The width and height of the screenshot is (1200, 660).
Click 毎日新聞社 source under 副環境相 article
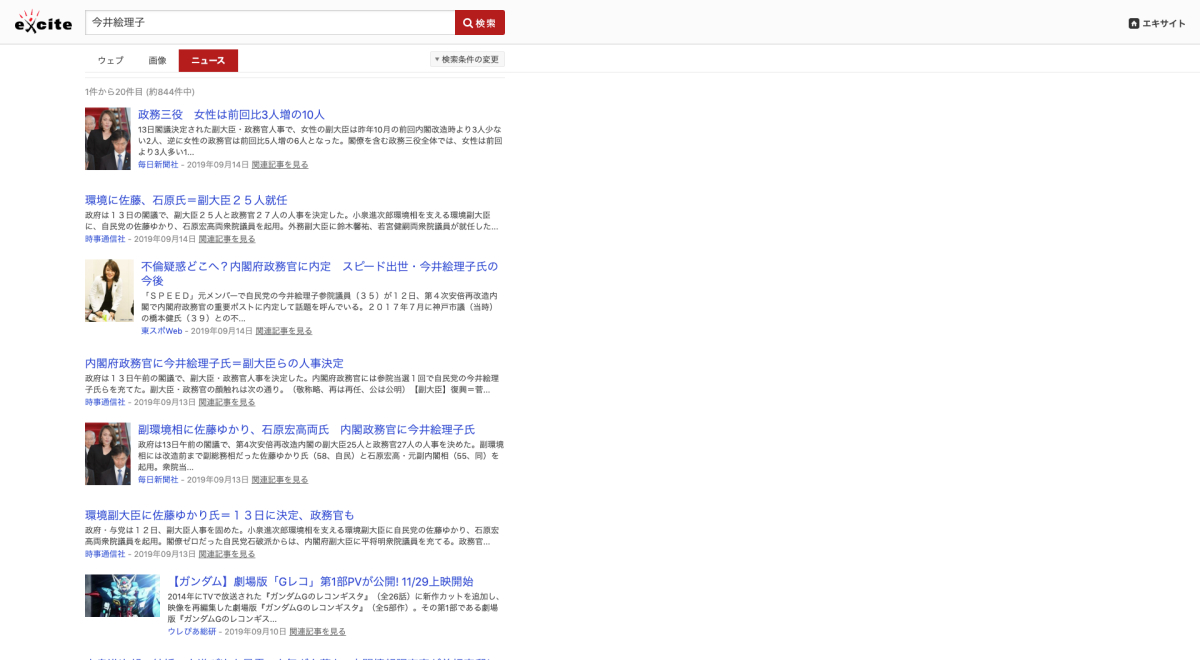158,479
